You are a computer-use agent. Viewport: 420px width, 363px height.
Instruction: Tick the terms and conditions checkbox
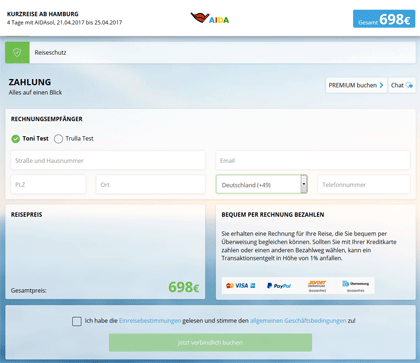pyautogui.click(x=77, y=321)
